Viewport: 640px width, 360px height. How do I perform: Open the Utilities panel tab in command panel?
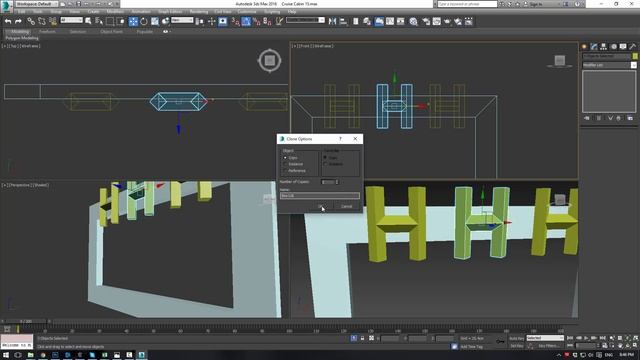pyautogui.click(x=633, y=47)
